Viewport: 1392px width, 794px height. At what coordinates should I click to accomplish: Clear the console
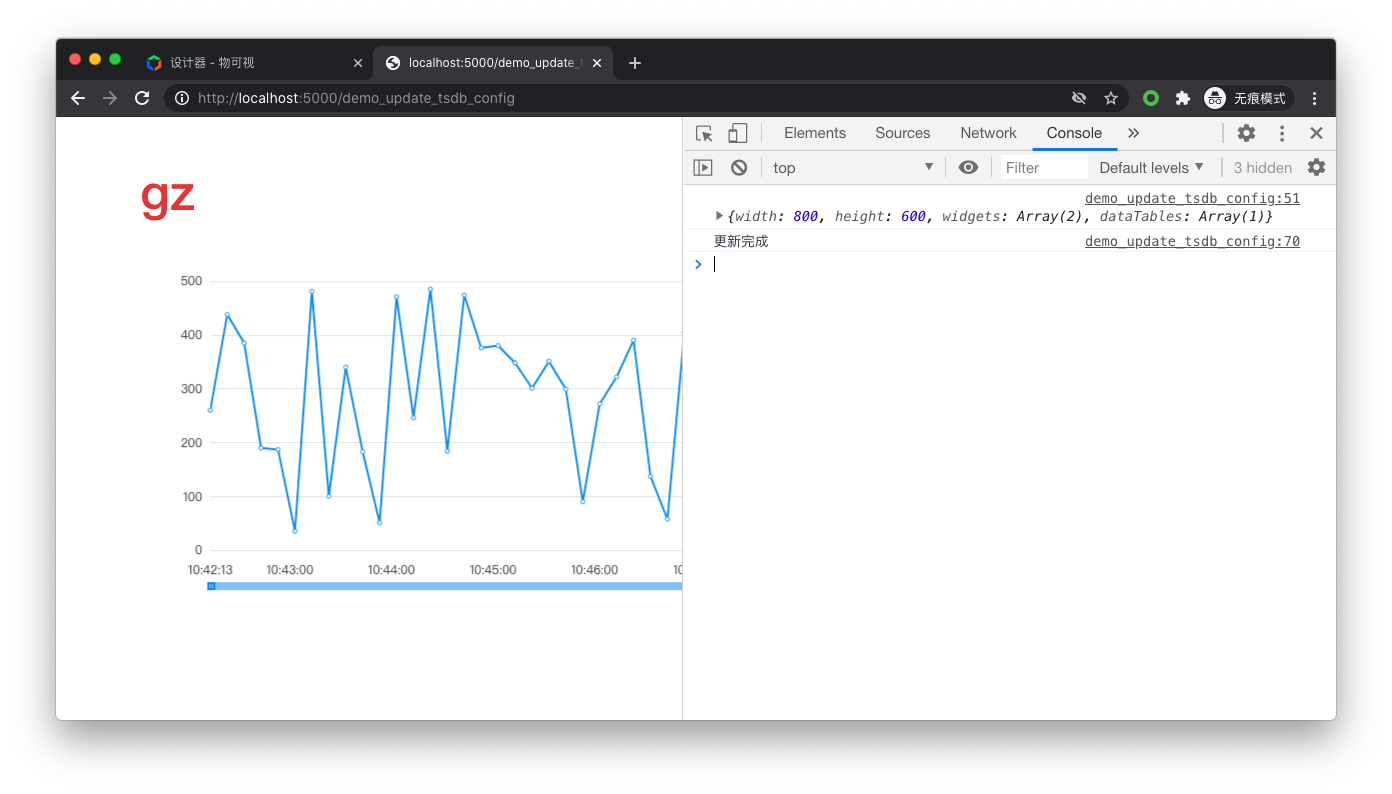click(739, 168)
